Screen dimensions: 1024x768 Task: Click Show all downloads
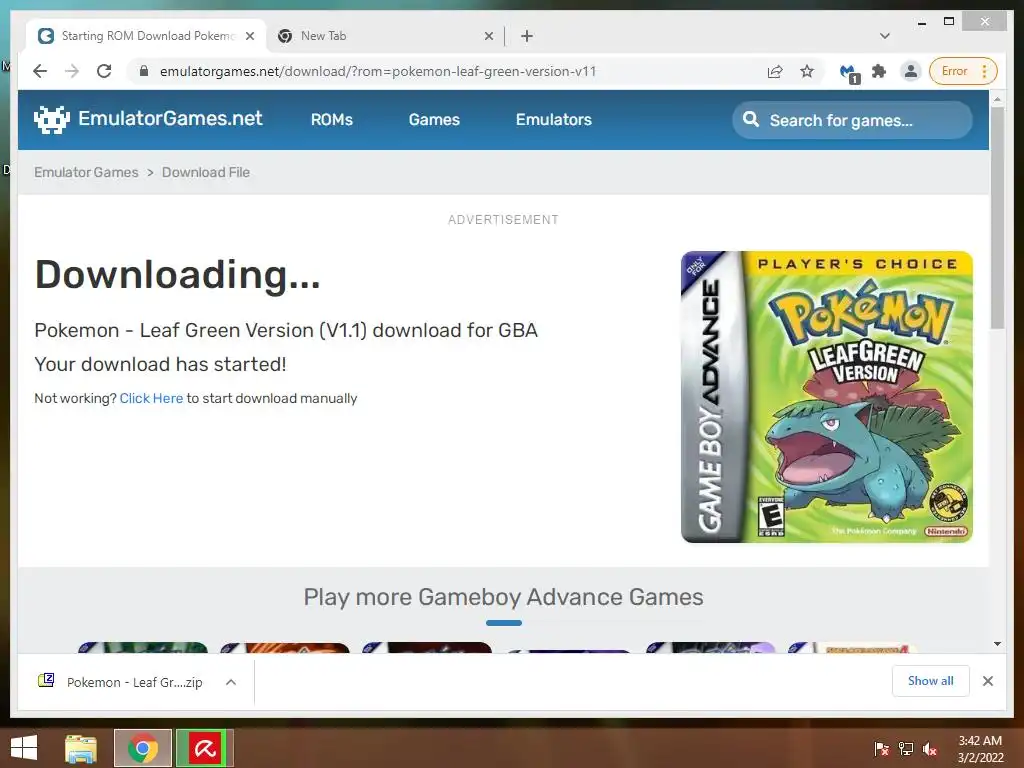coord(931,681)
